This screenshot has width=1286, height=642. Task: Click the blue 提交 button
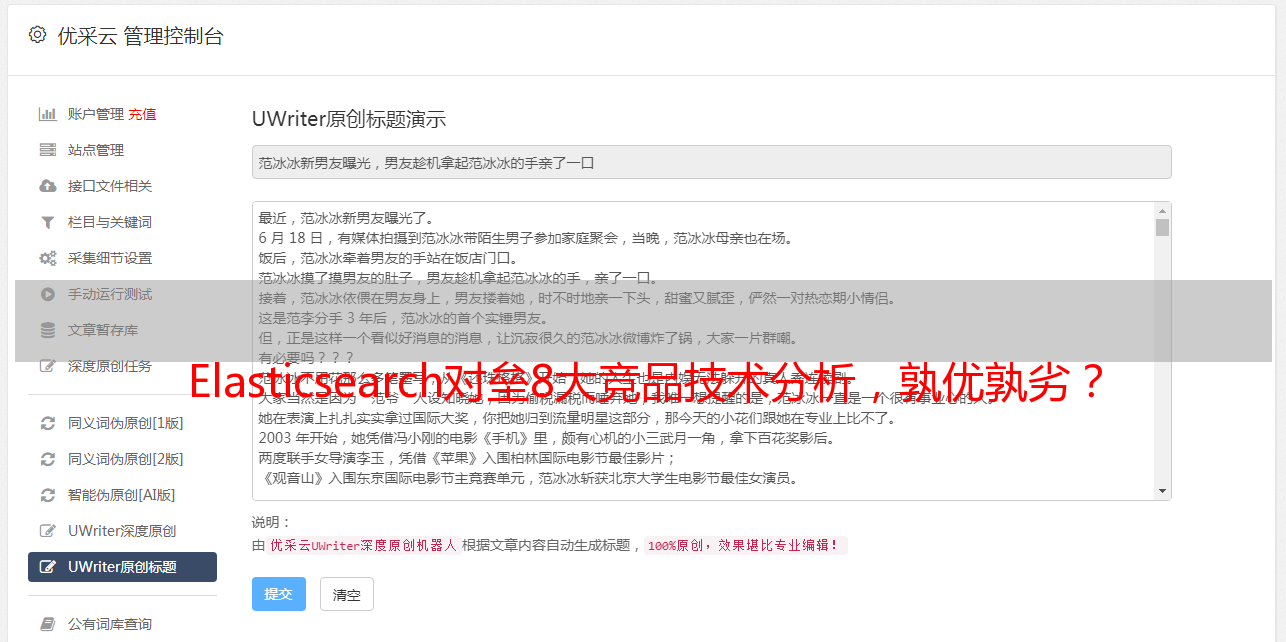pyautogui.click(x=278, y=594)
